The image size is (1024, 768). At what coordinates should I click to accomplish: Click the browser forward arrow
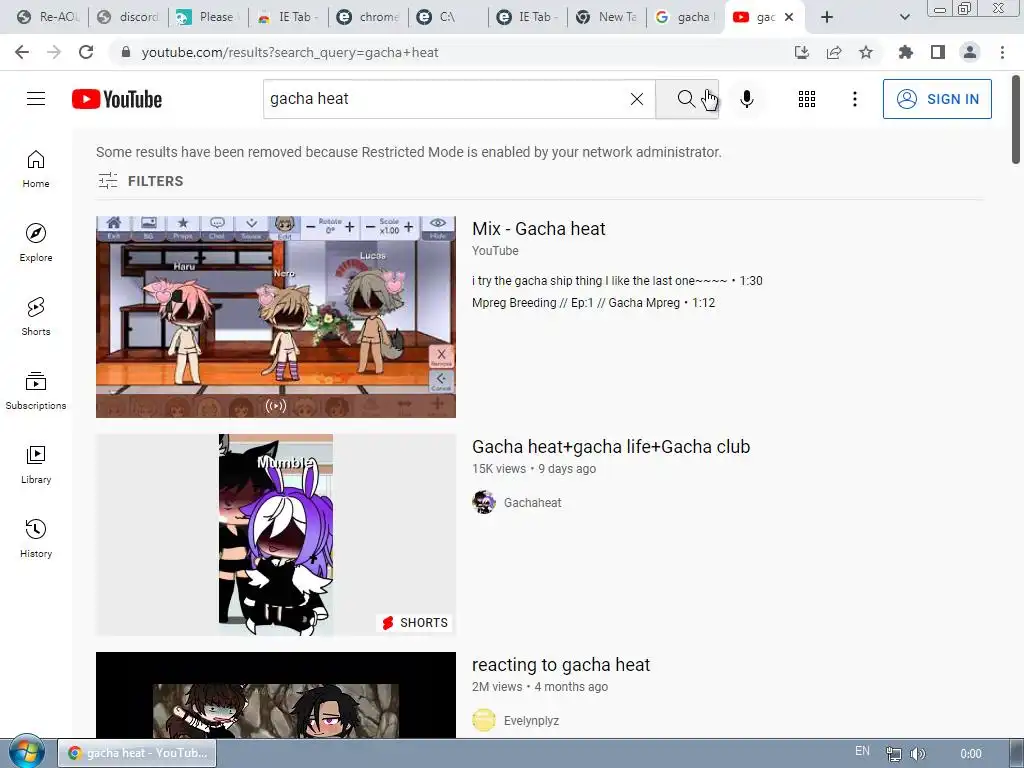(54, 52)
